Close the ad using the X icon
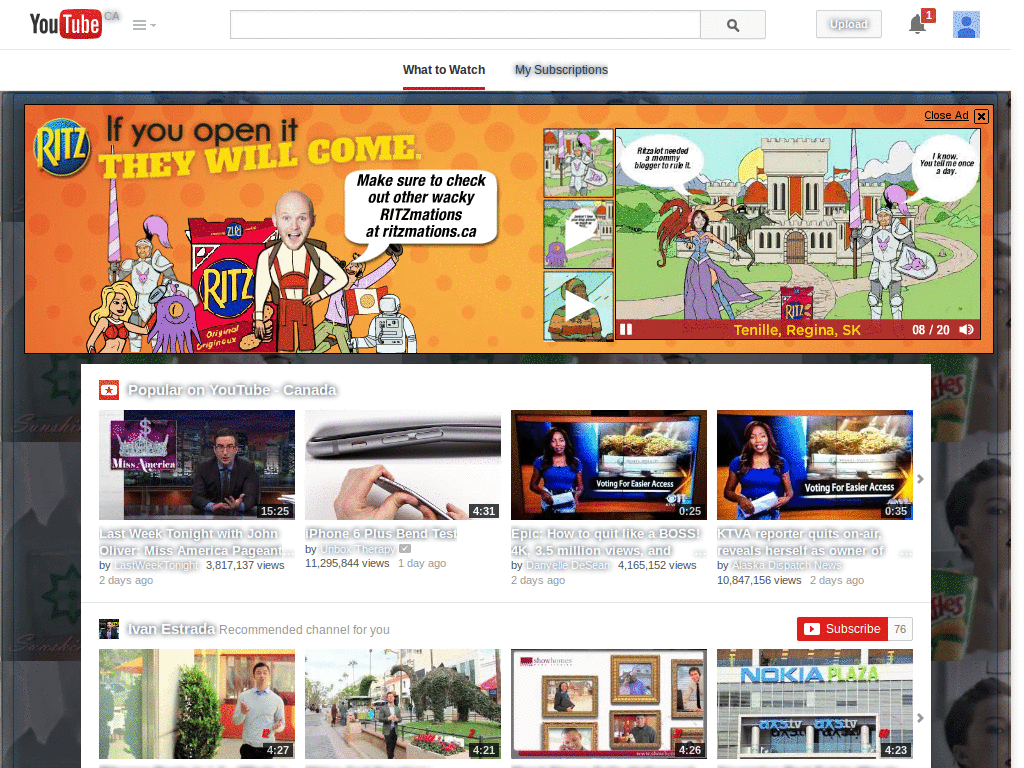 981,116
